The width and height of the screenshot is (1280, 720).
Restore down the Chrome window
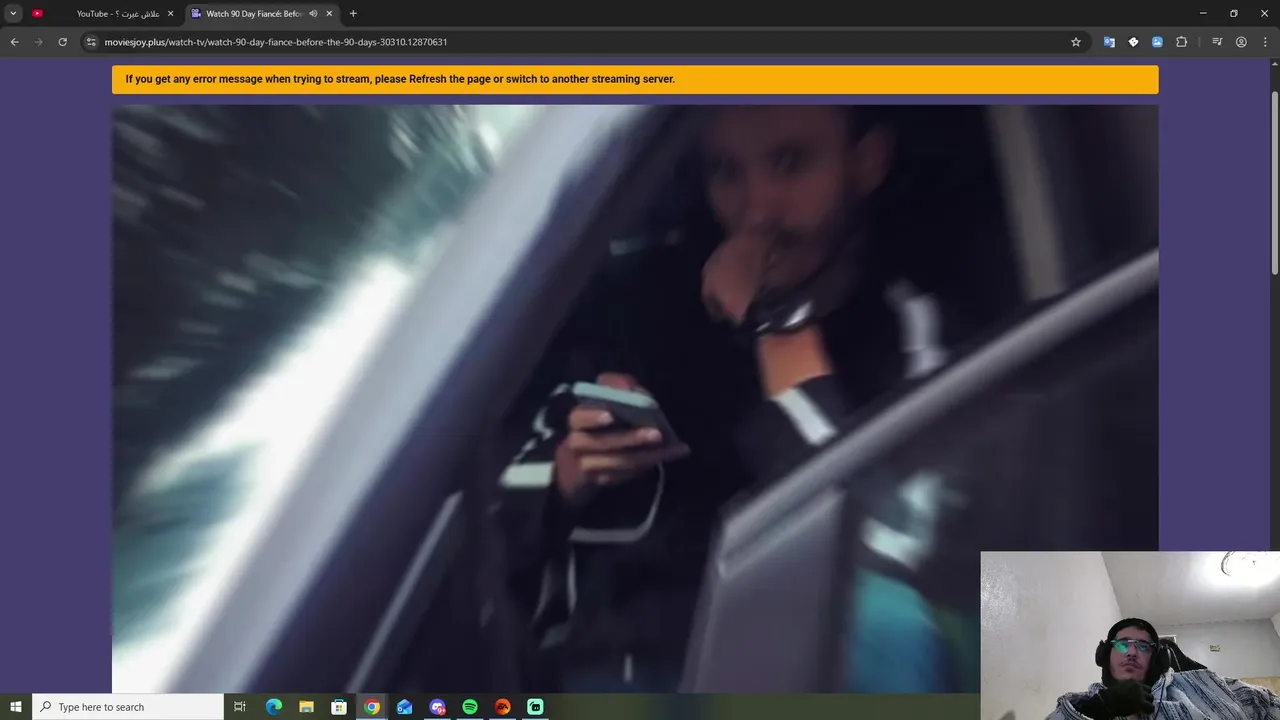point(1234,13)
